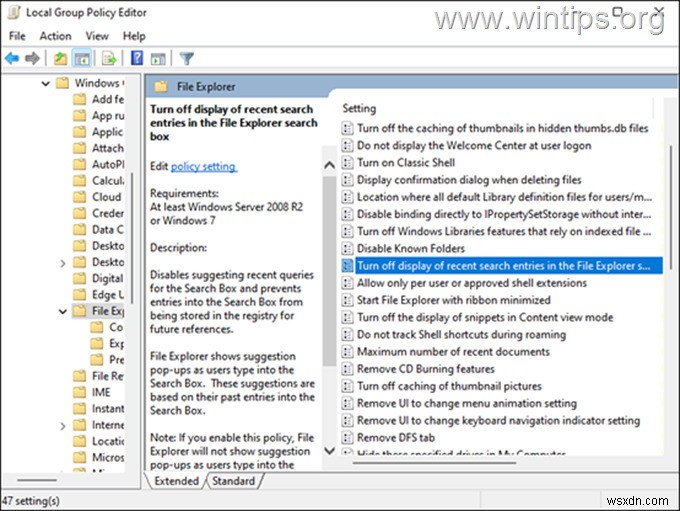
Task: Select the Micros folder in tree
Action: pos(108,457)
